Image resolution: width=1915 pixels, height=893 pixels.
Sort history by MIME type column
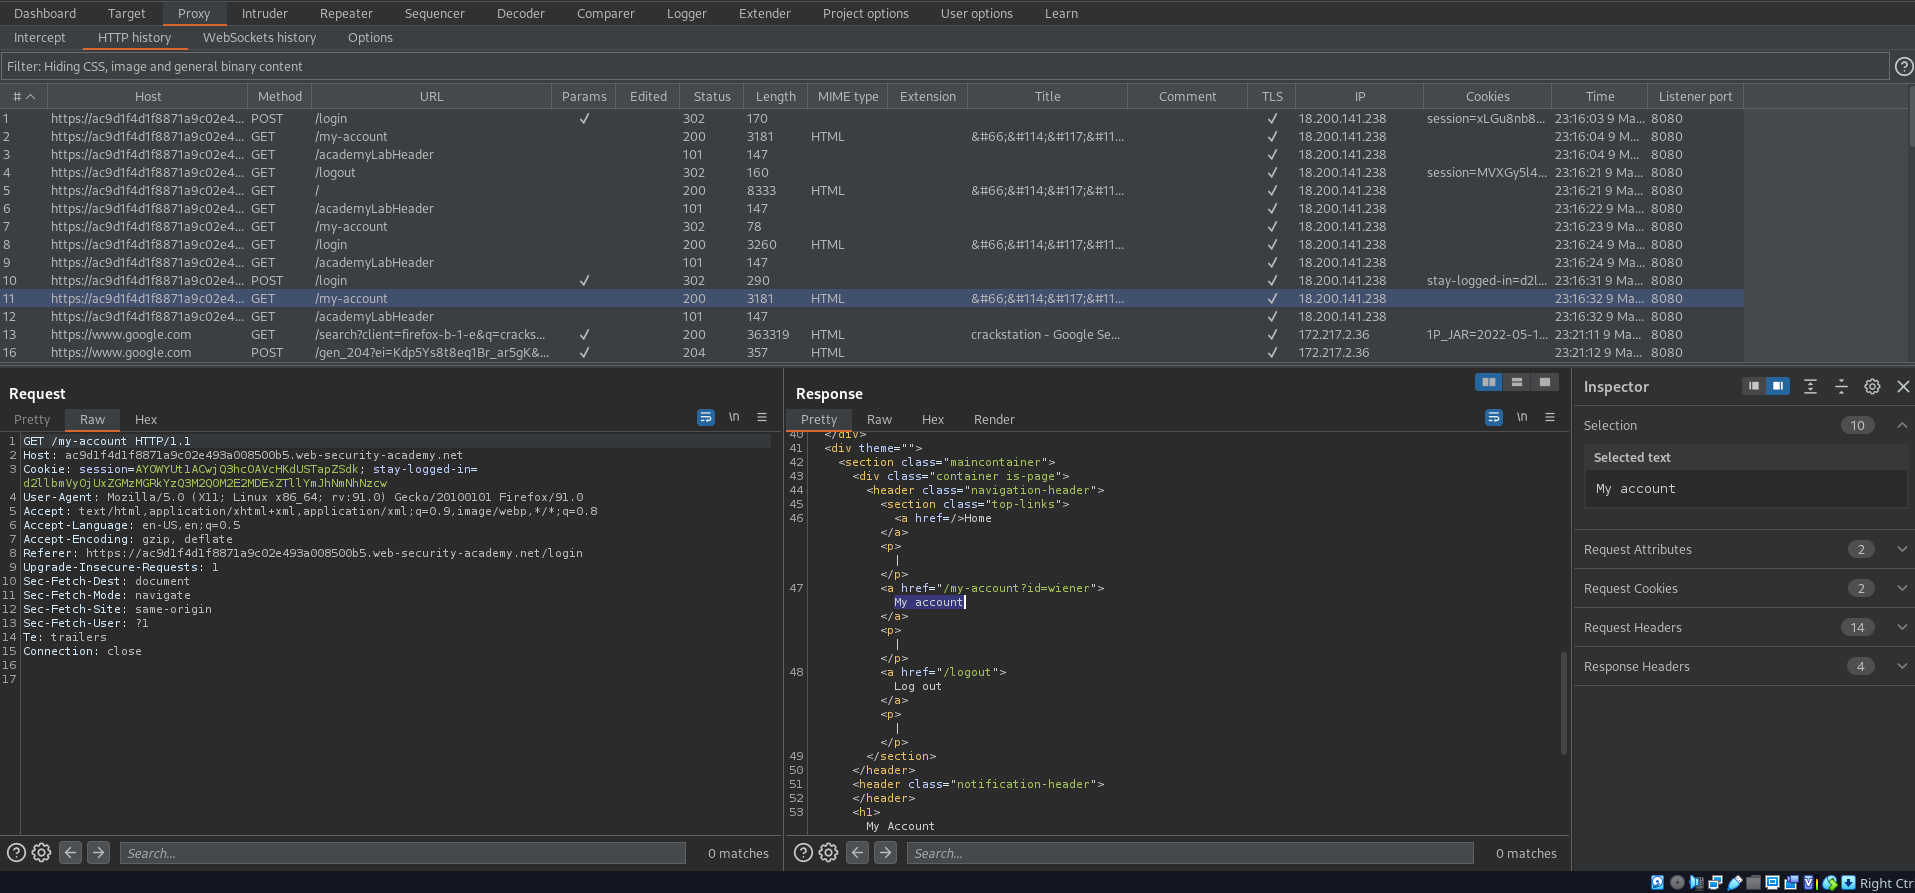tap(848, 96)
